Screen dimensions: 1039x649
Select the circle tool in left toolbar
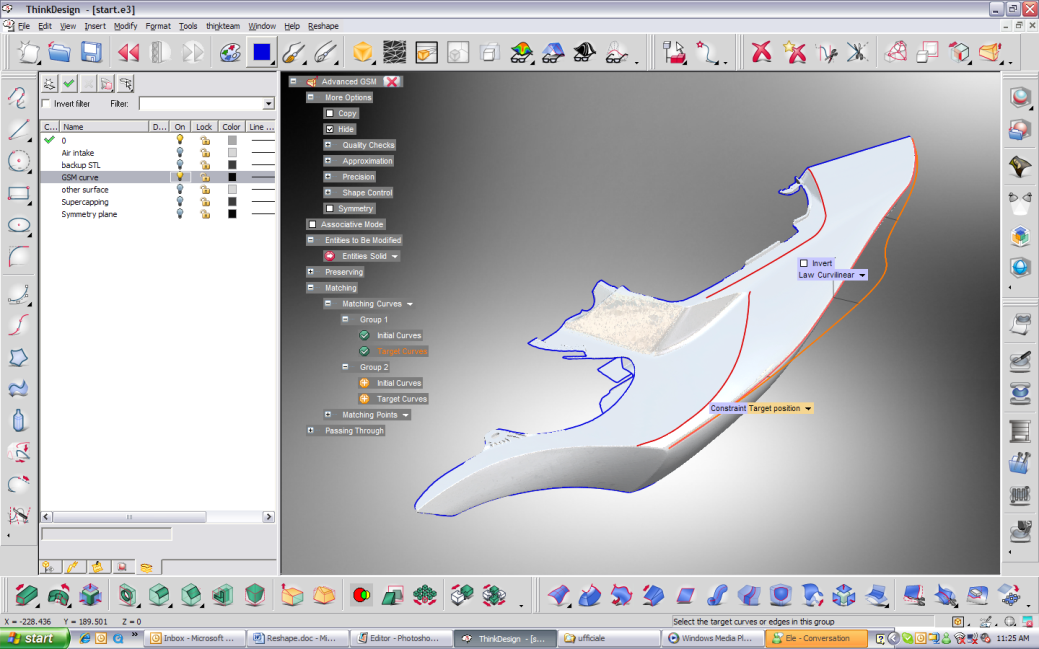18,161
